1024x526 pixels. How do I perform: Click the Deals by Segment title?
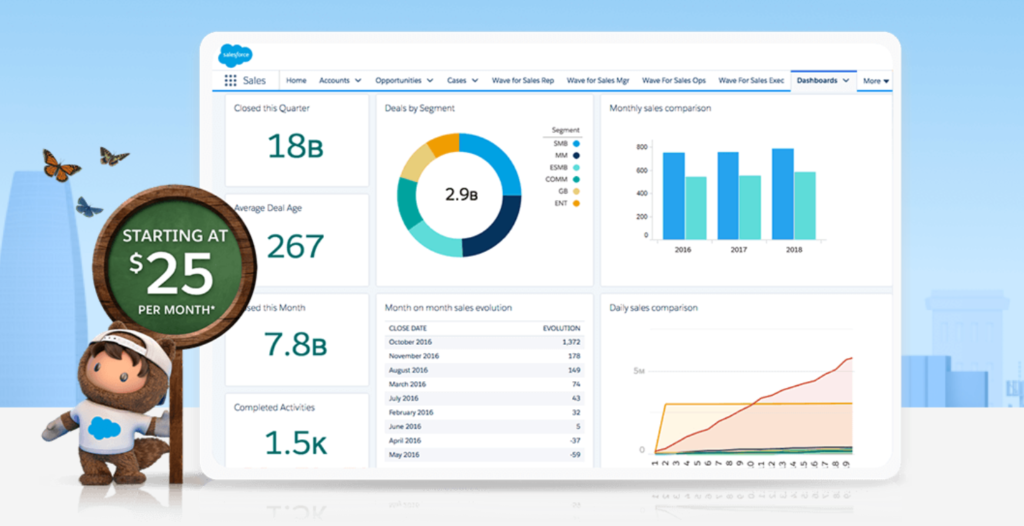point(420,108)
